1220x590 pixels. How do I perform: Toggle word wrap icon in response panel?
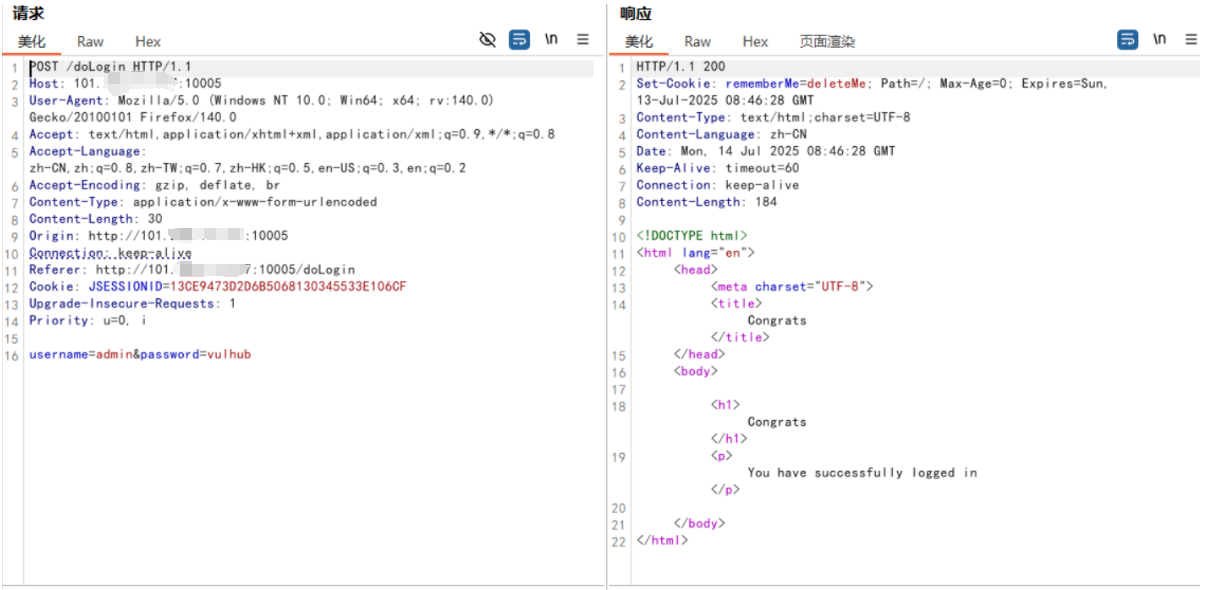[x=1127, y=40]
